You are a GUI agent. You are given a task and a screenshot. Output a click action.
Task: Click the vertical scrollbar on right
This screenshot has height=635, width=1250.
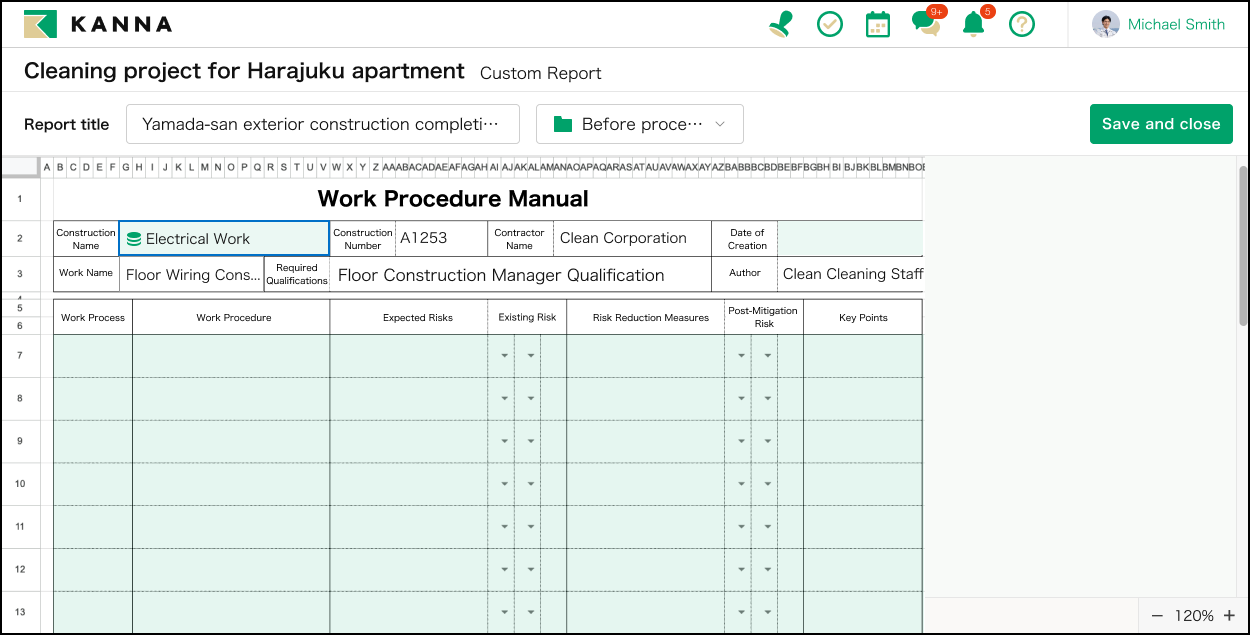pos(1243,246)
